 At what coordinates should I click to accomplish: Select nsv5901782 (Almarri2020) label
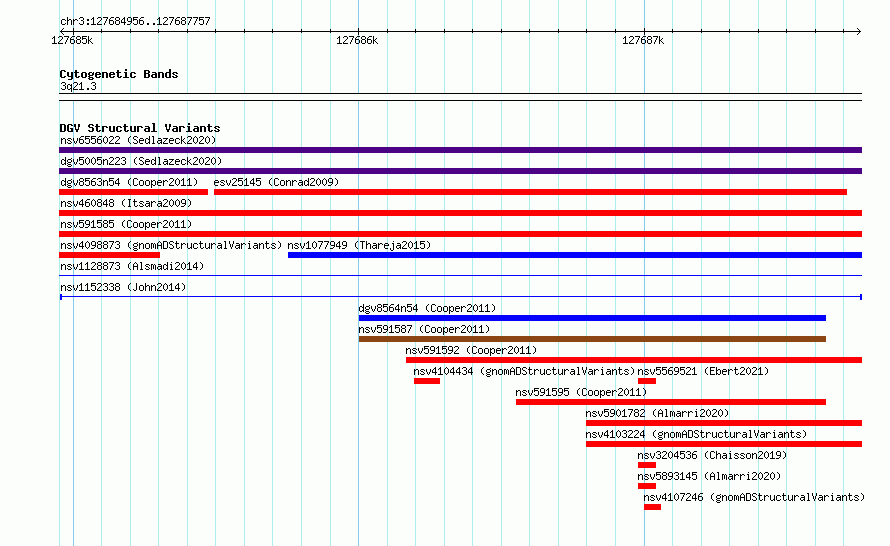tap(657, 413)
